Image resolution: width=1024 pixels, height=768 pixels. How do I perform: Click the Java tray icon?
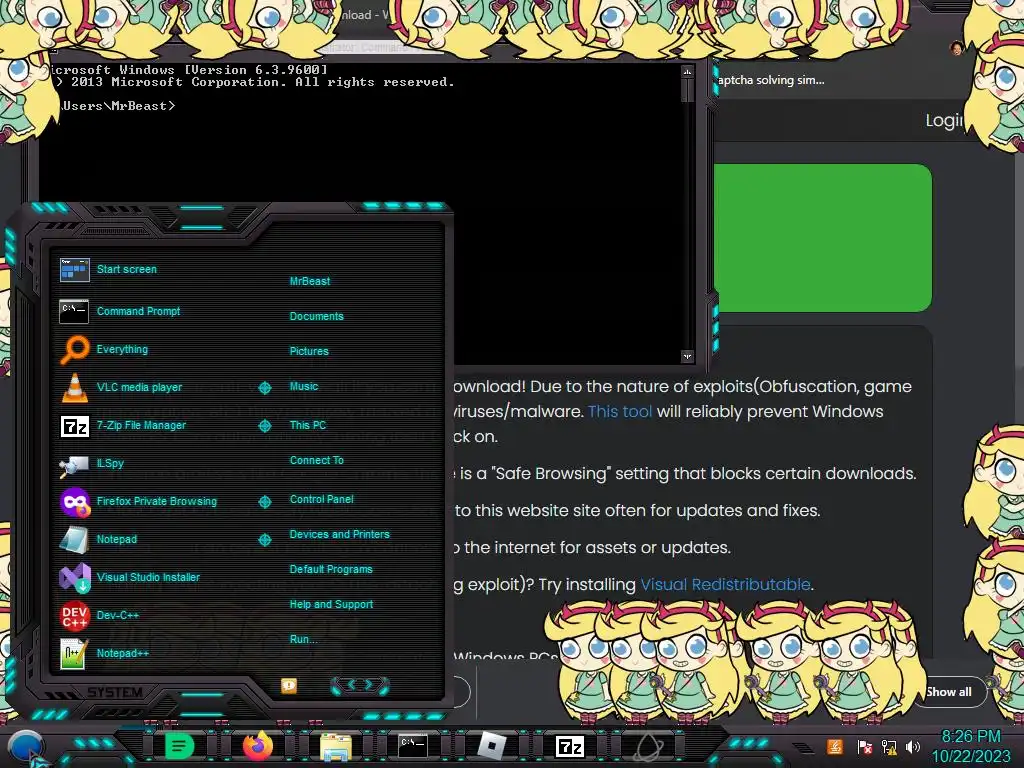pyautogui.click(x=835, y=746)
